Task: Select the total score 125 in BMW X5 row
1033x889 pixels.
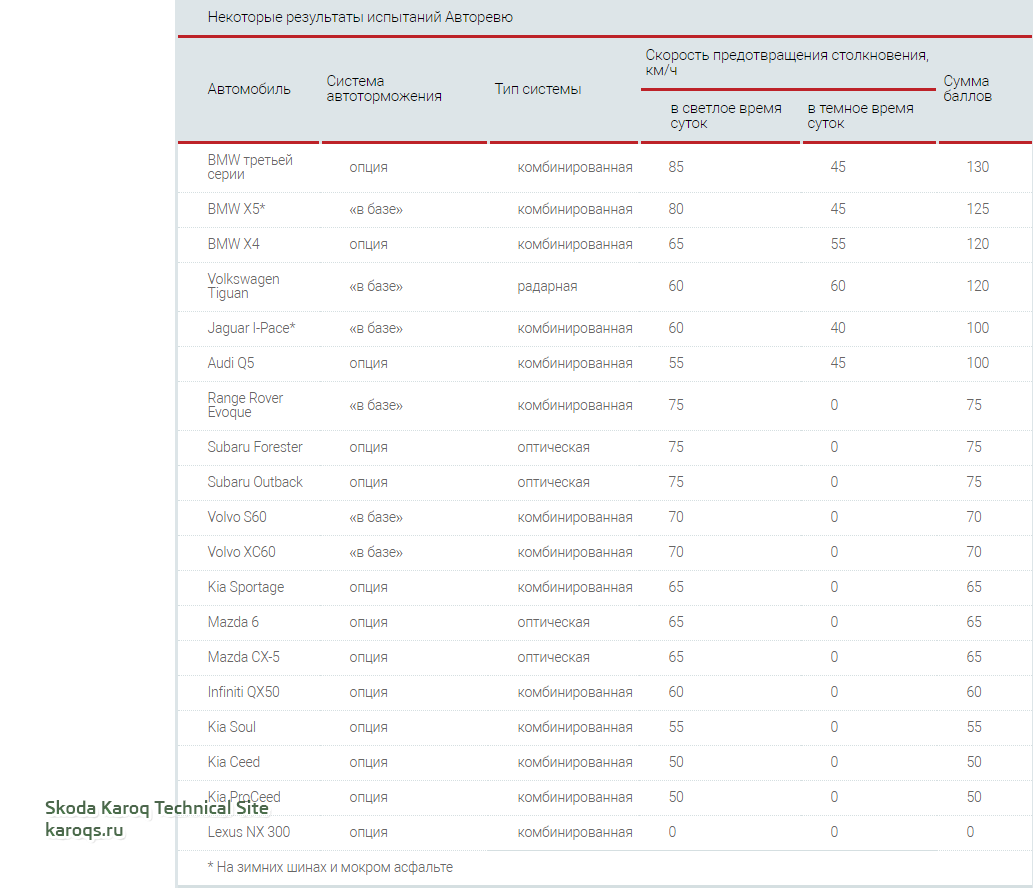Action: [978, 210]
